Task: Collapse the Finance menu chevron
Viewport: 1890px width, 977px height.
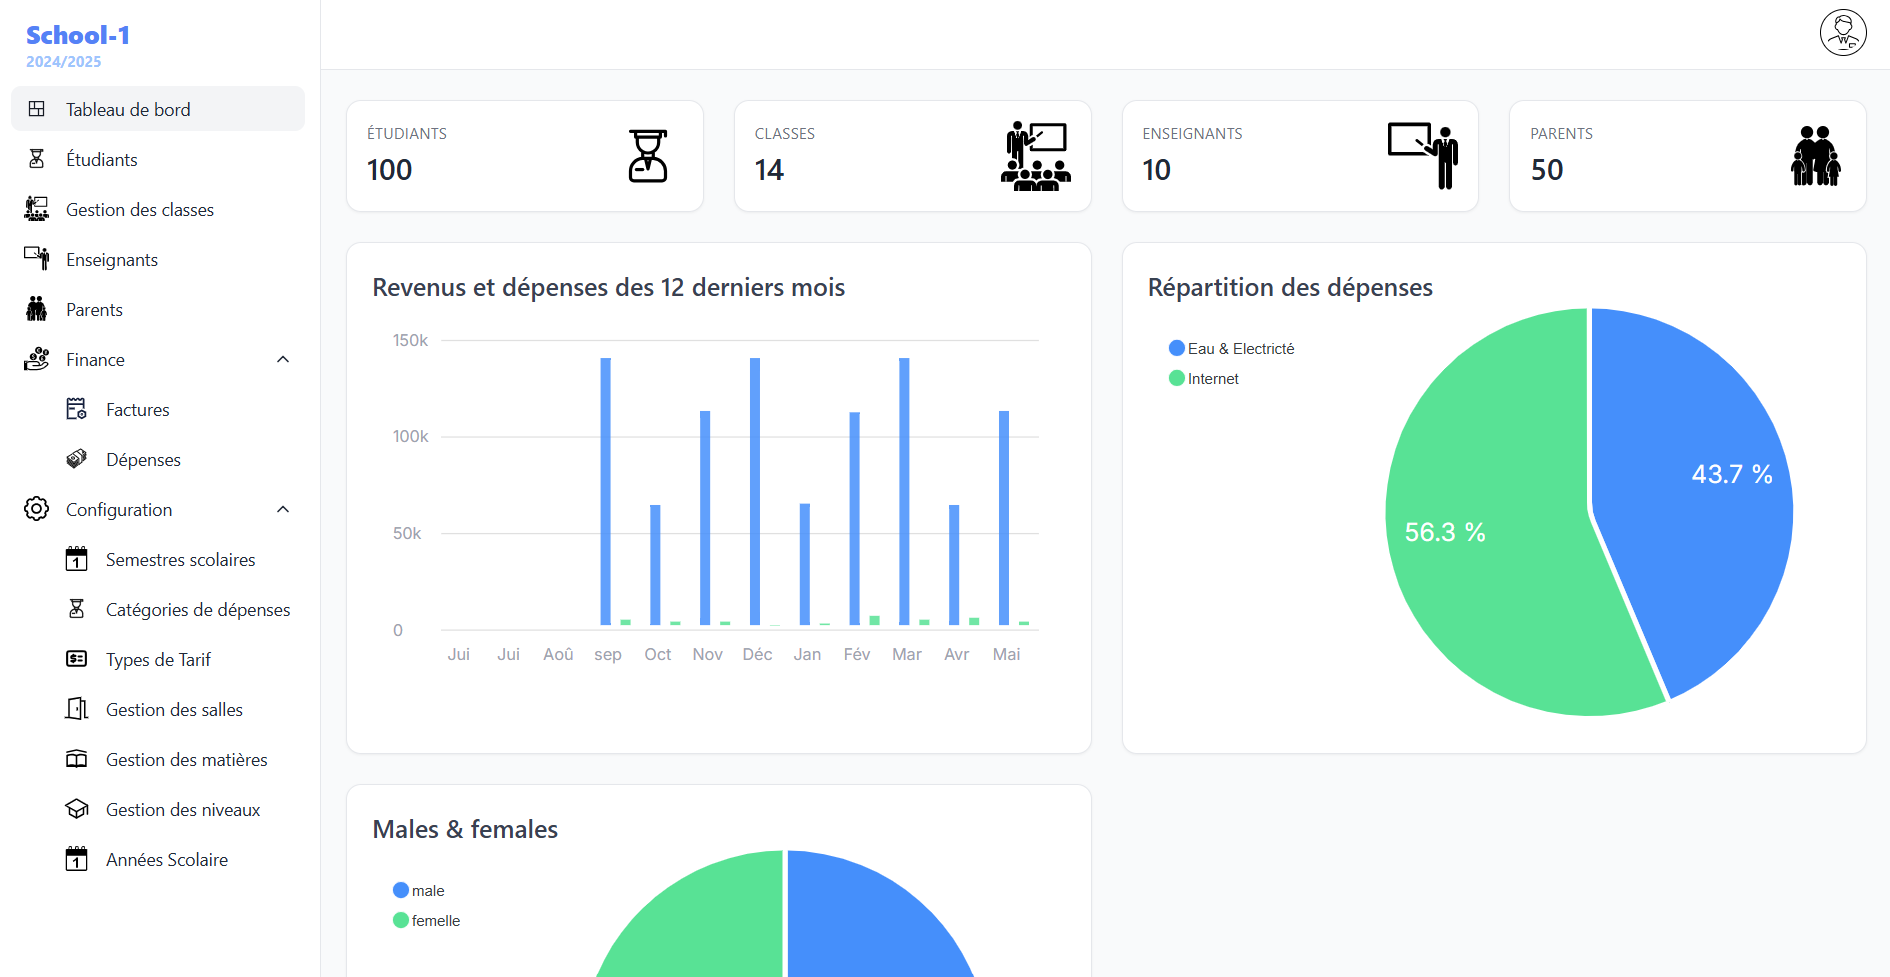Action: click(x=283, y=359)
